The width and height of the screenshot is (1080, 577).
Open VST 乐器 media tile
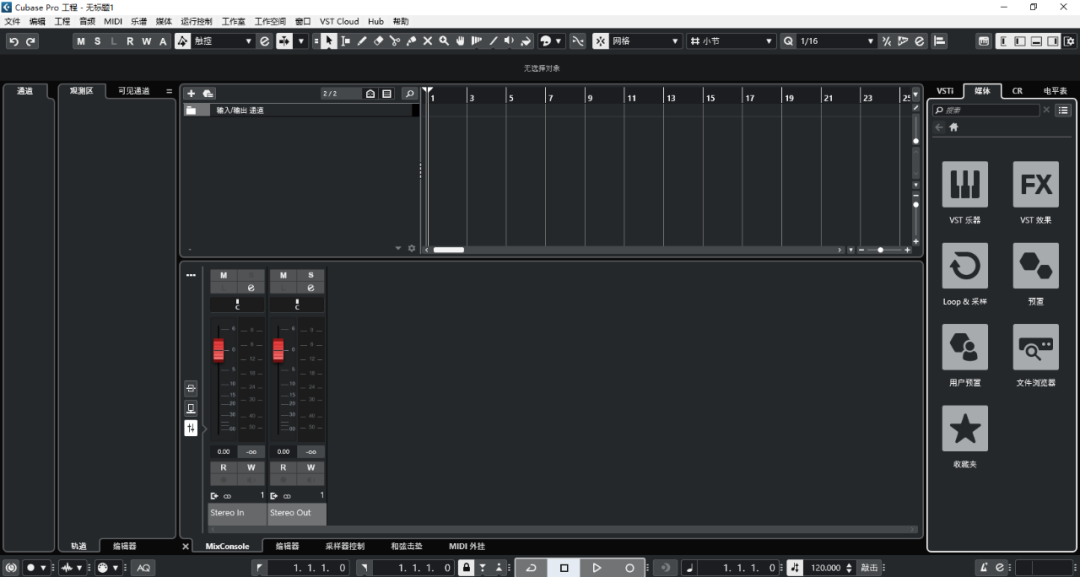pos(964,185)
